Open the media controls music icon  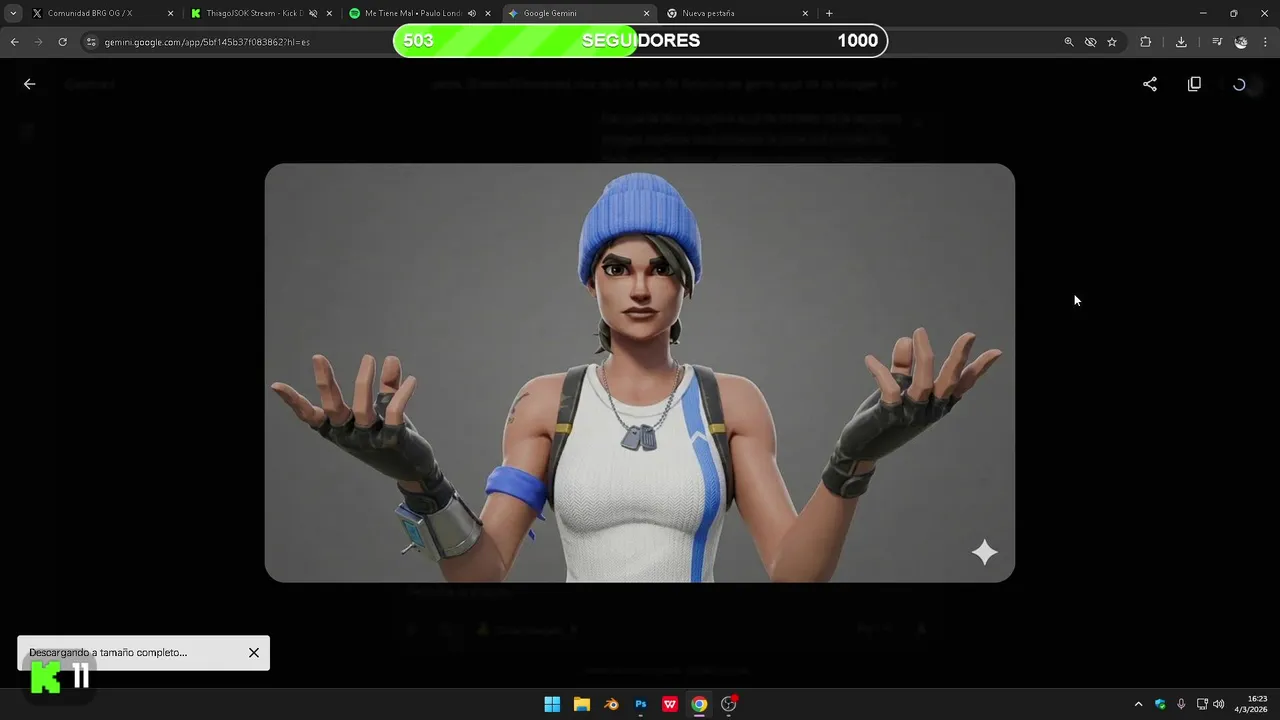[x=1217, y=42]
